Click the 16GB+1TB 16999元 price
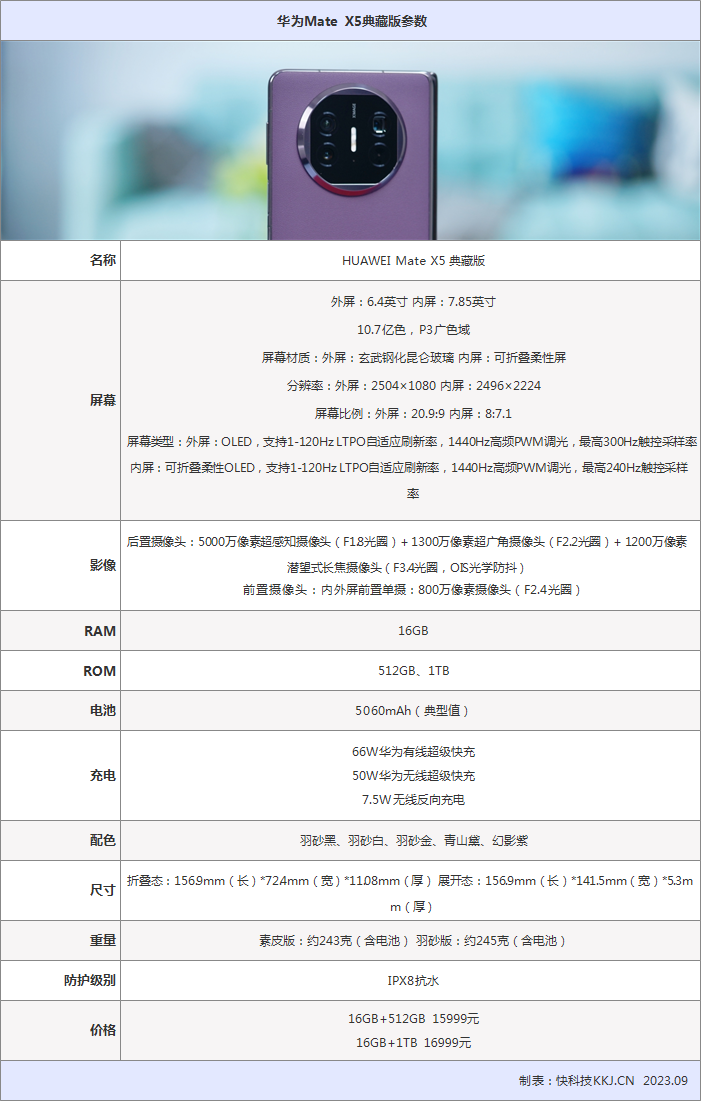The width and height of the screenshot is (701, 1101). [413, 1043]
